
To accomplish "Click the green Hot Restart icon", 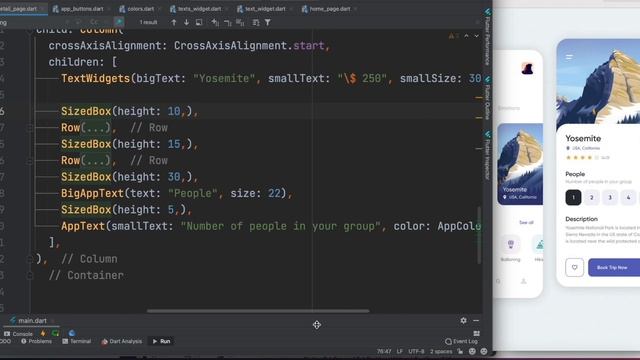I will tap(56, 333).
